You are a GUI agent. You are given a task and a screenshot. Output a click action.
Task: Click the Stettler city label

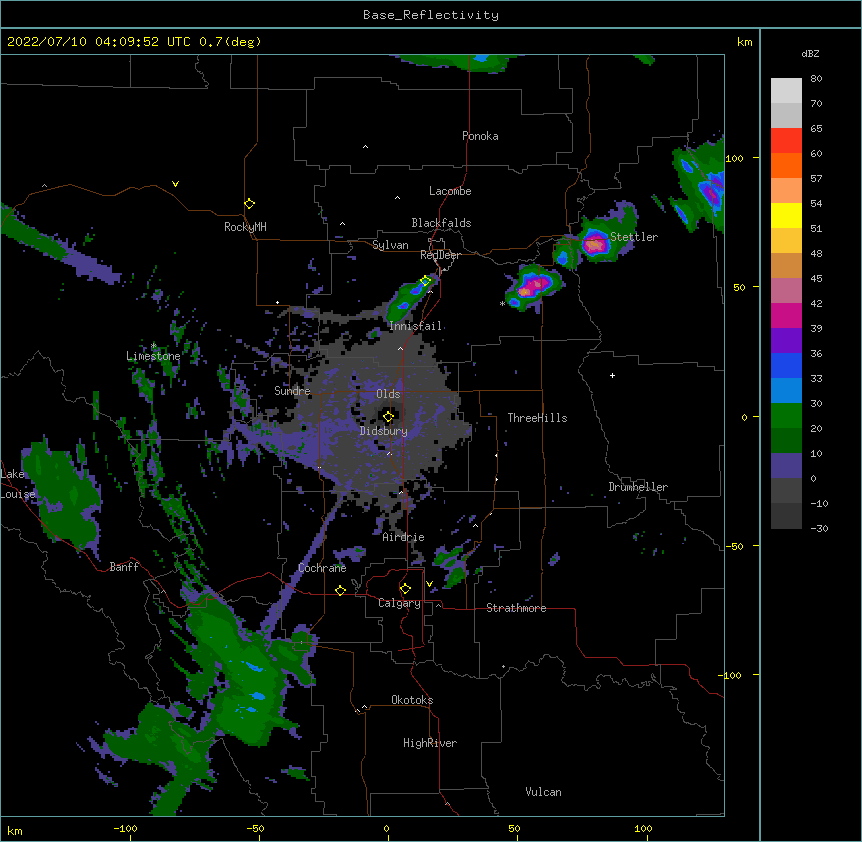click(x=634, y=237)
